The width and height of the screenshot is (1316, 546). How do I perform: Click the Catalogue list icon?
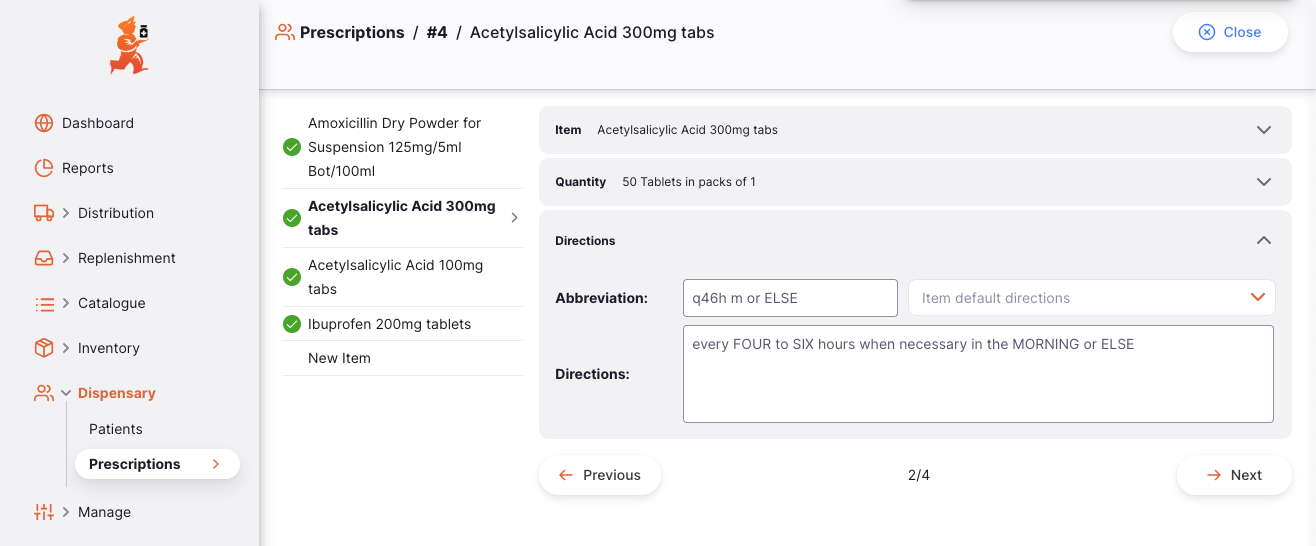pyautogui.click(x=44, y=303)
